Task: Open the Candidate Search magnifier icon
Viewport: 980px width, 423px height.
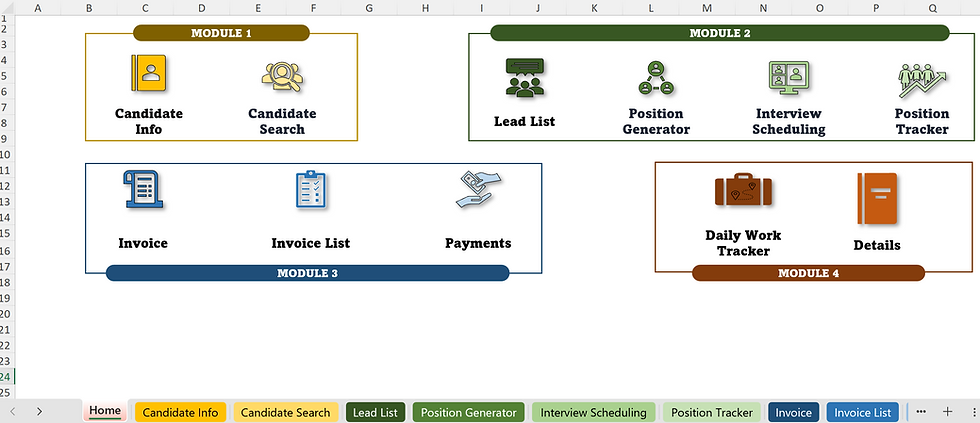Action: 282,77
